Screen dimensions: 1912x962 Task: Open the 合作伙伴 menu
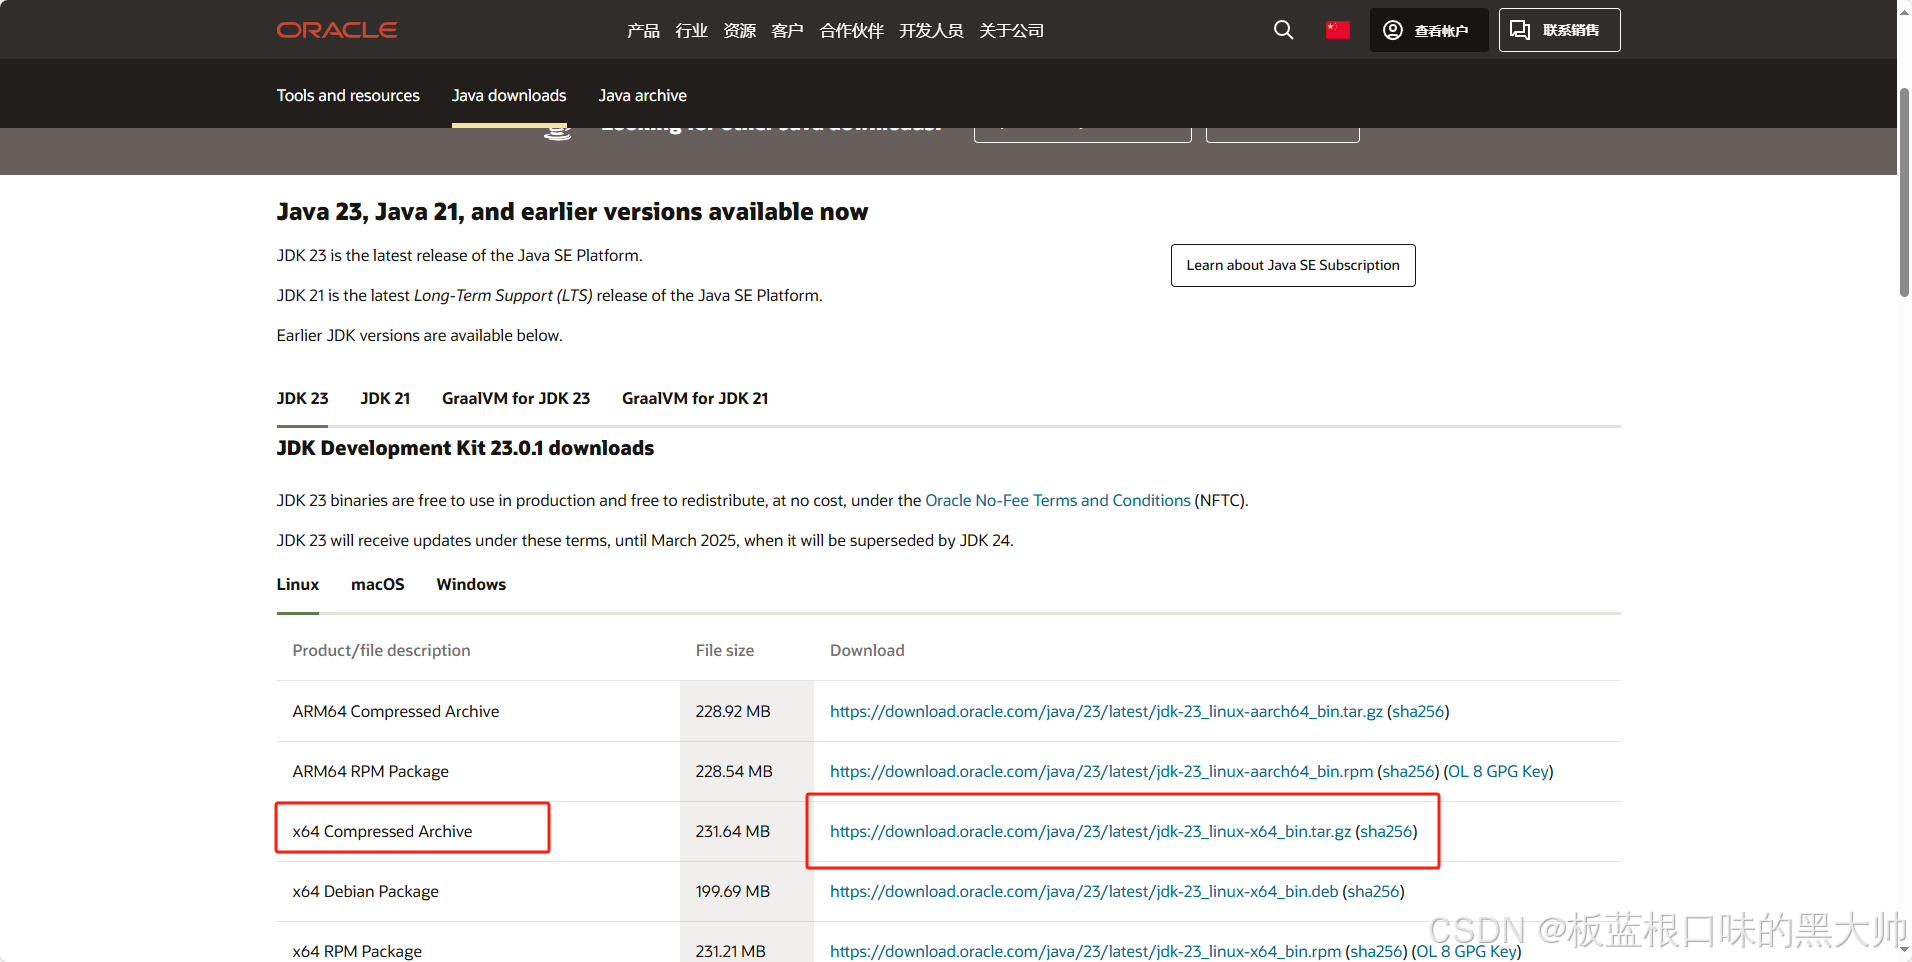[851, 31]
